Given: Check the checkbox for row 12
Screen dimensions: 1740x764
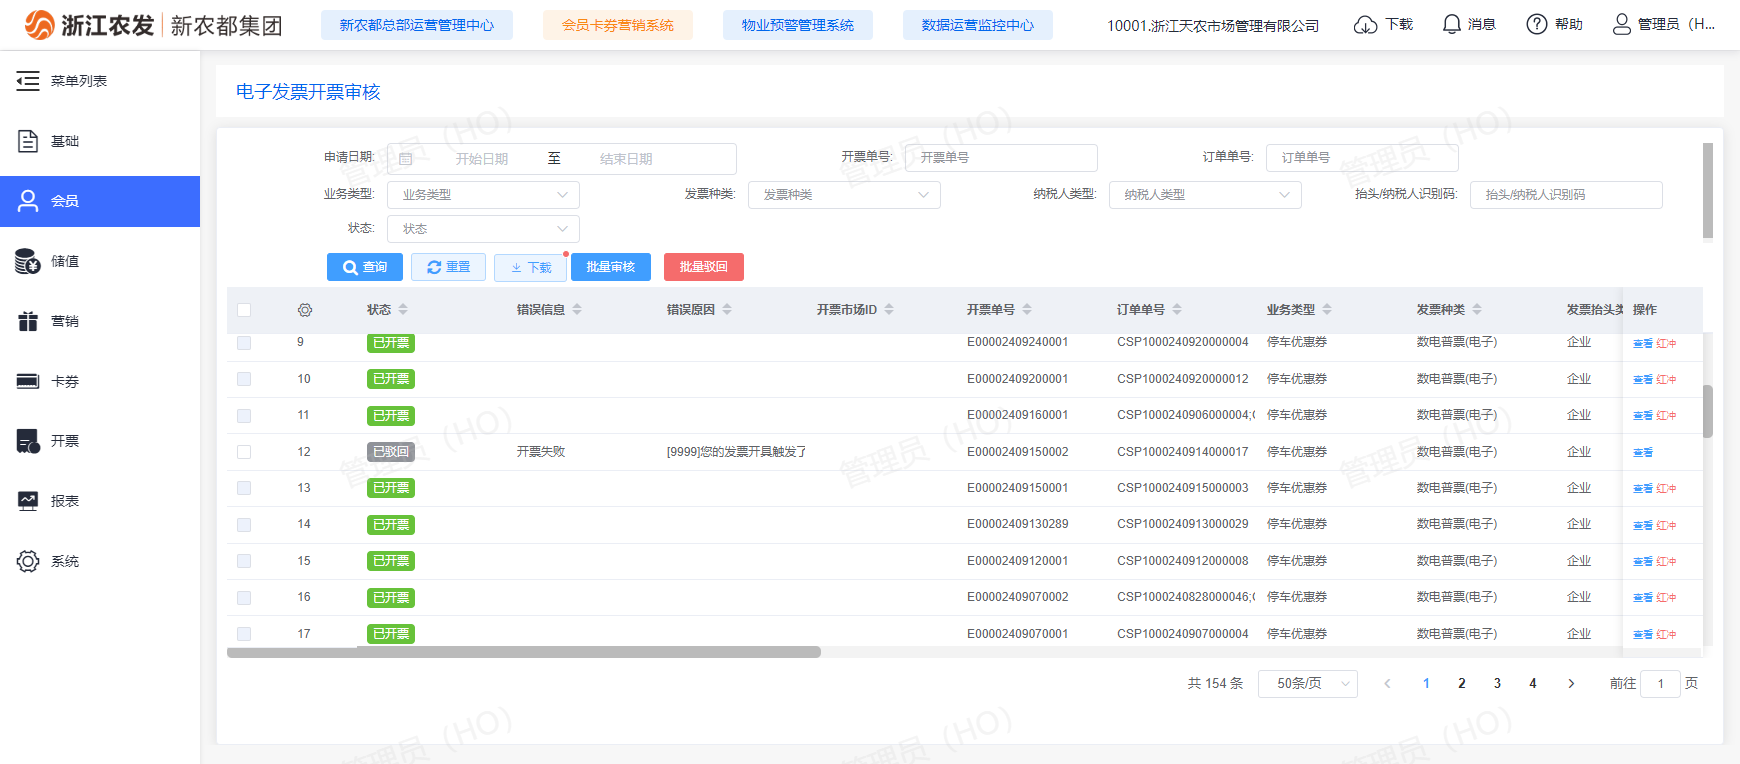Looking at the screenshot, I should click(244, 452).
